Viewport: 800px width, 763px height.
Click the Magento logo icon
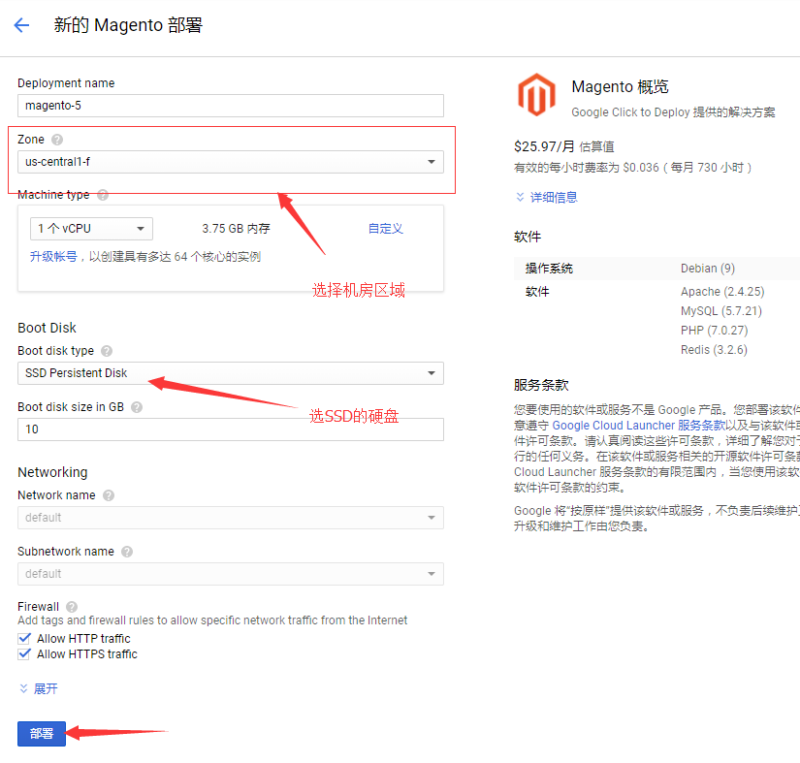click(x=536, y=95)
